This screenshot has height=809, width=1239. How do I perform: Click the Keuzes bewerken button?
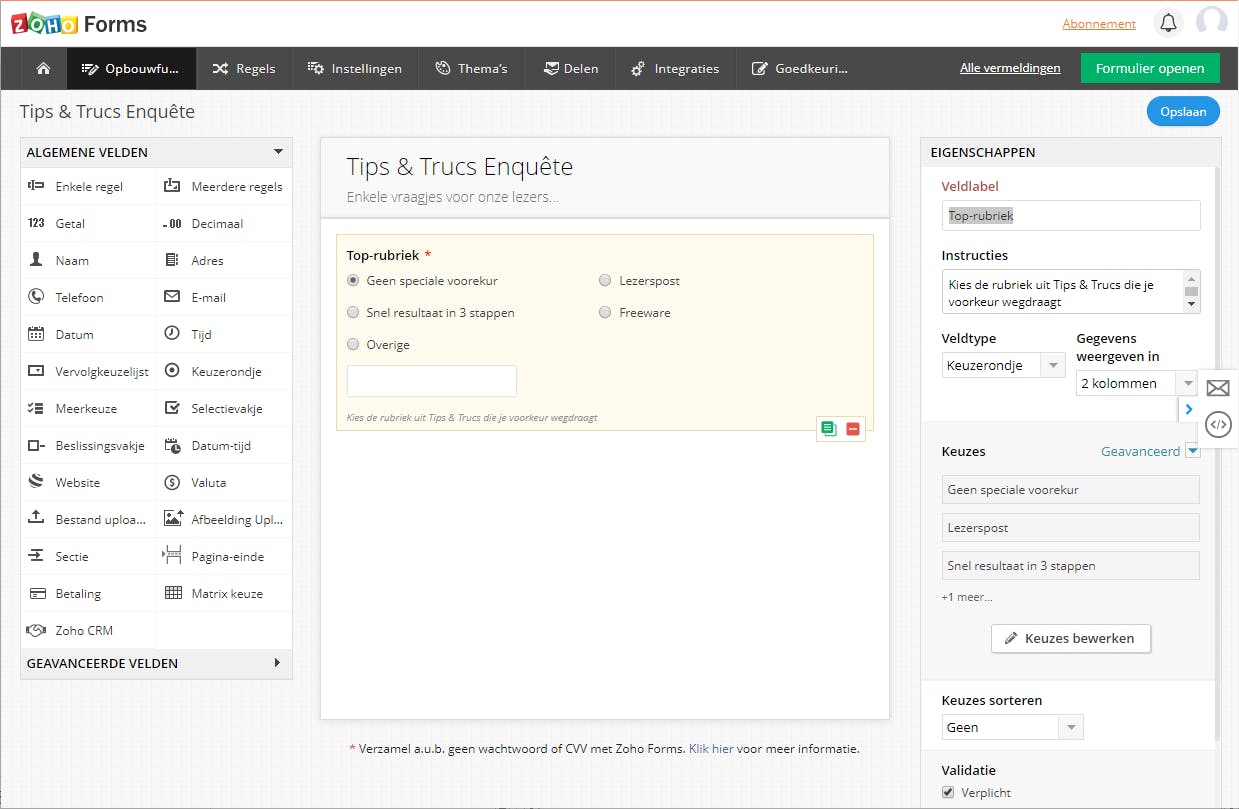1070,638
